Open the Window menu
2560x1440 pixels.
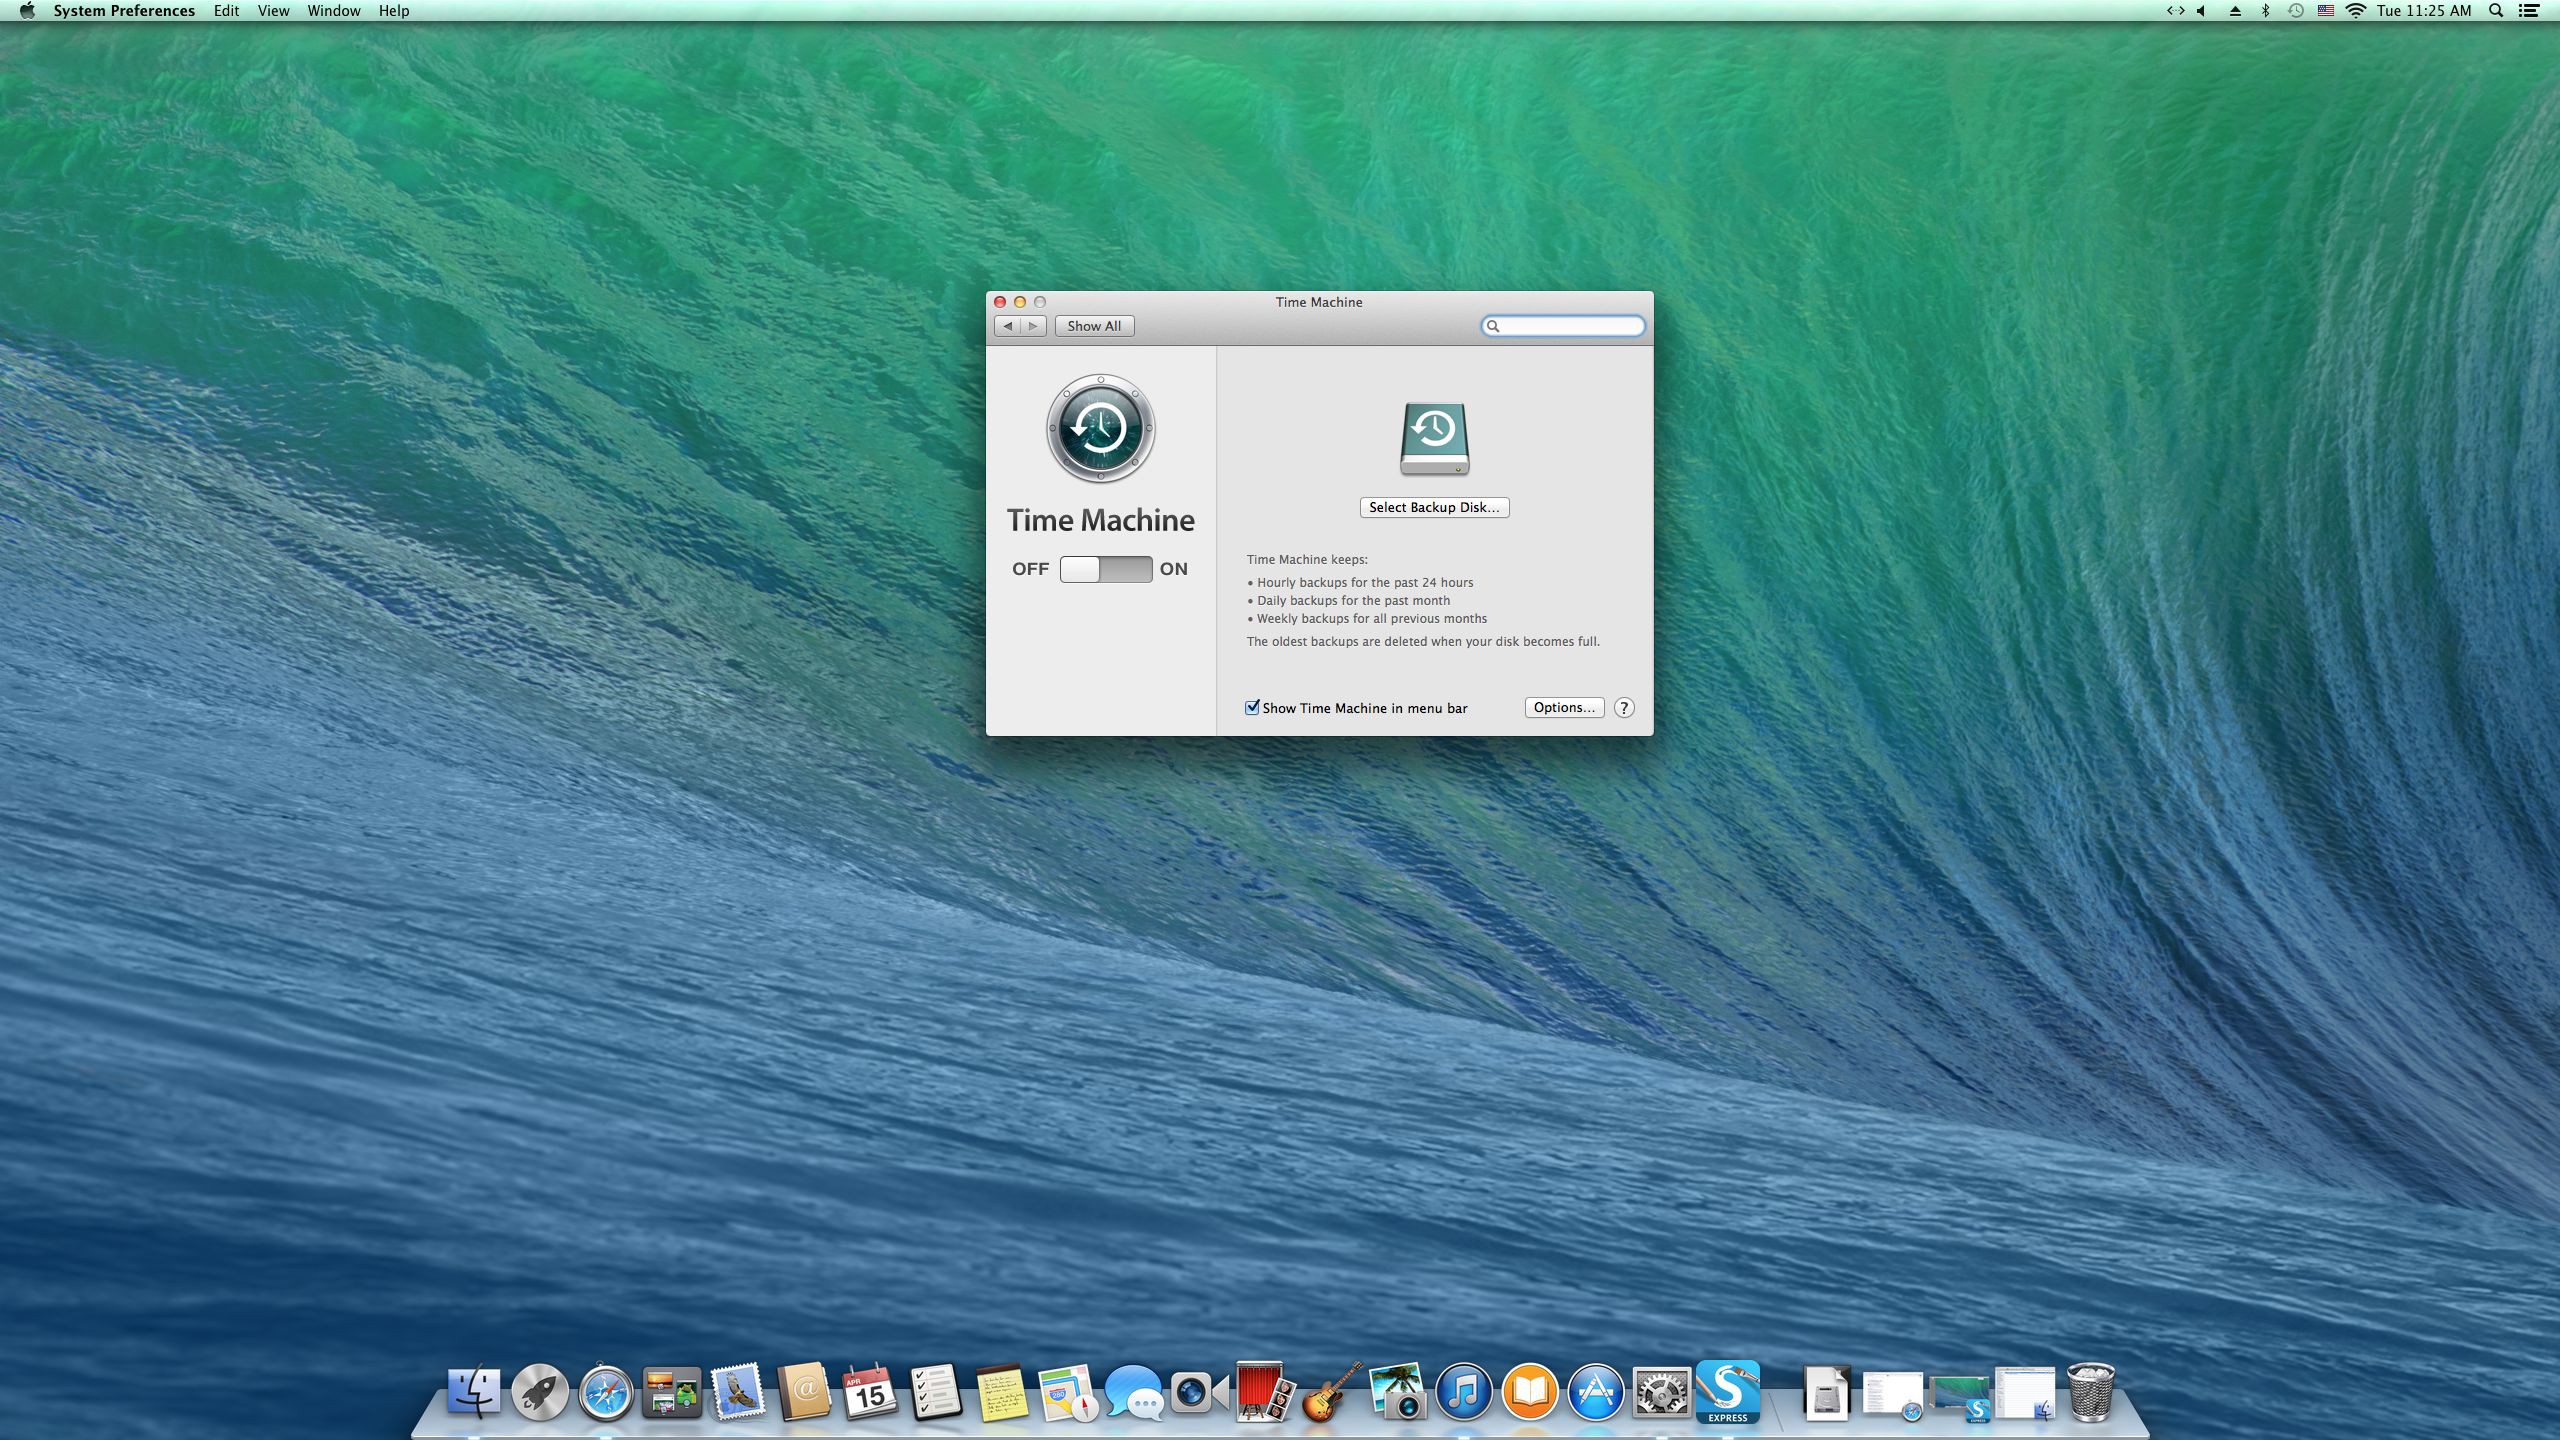pyautogui.click(x=334, y=11)
